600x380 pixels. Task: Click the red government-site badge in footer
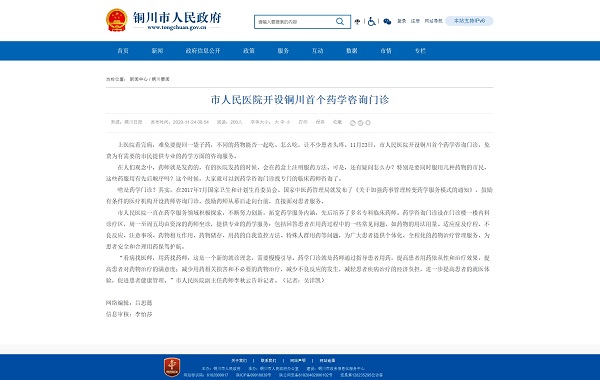coord(172,367)
